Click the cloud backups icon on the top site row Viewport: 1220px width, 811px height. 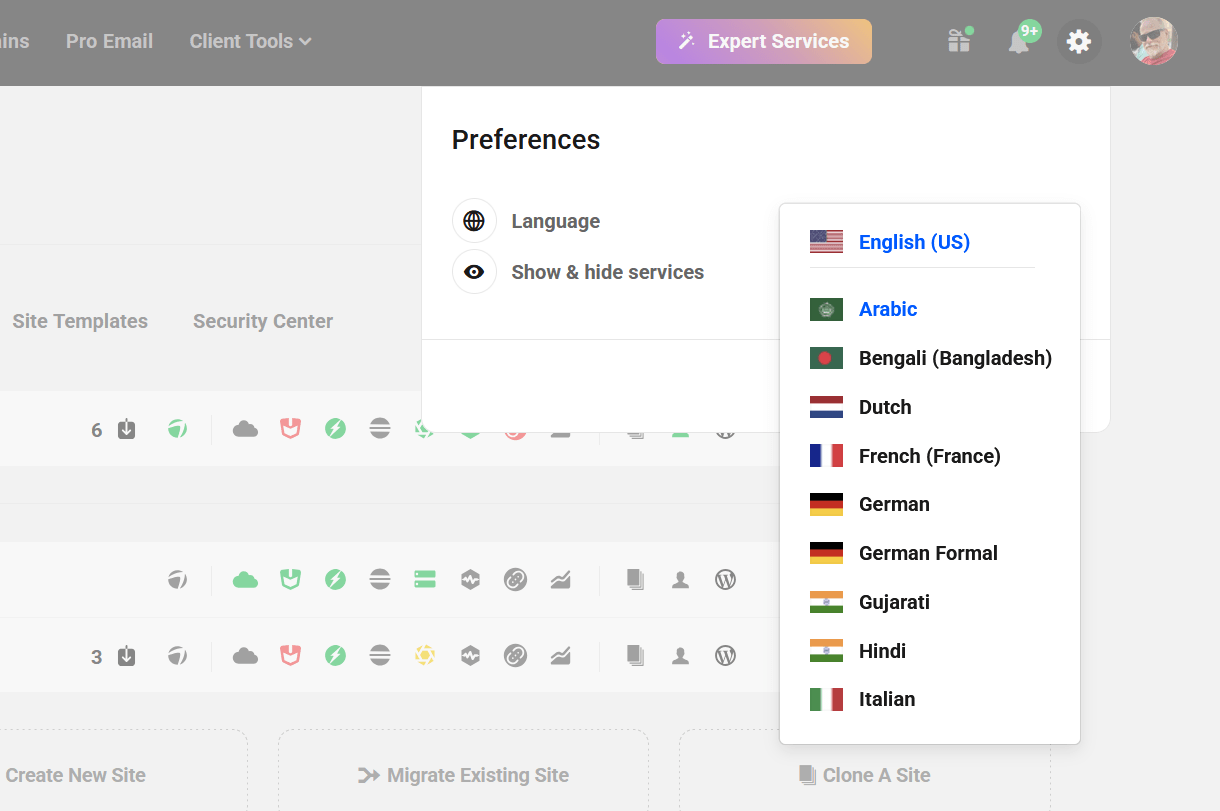pyautogui.click(x=245, y=429)
